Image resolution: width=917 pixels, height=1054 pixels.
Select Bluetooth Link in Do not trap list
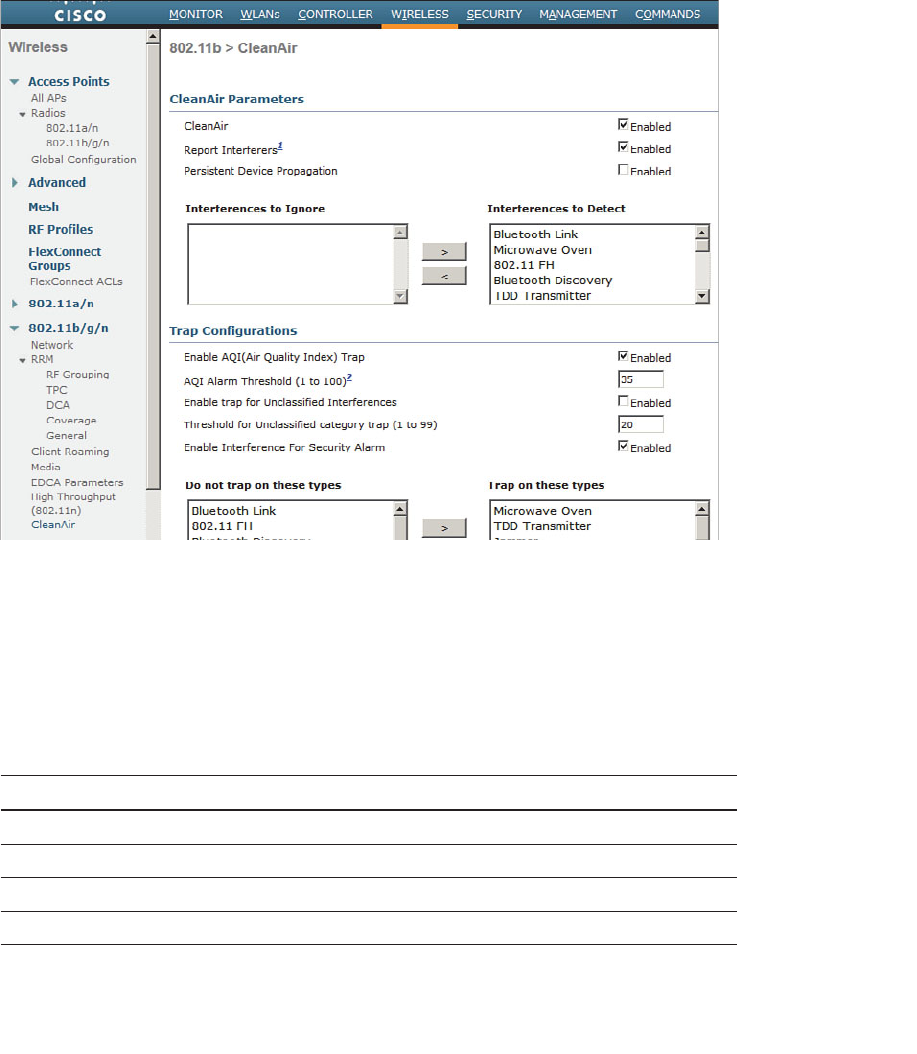point(234,511)
